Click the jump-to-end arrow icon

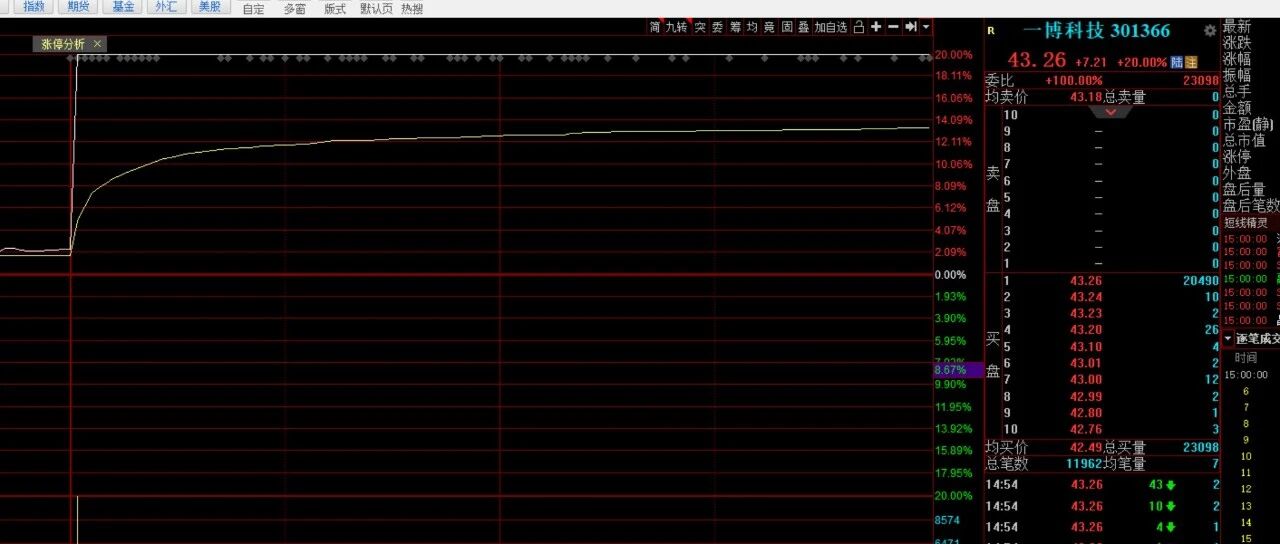pos(911,27)
